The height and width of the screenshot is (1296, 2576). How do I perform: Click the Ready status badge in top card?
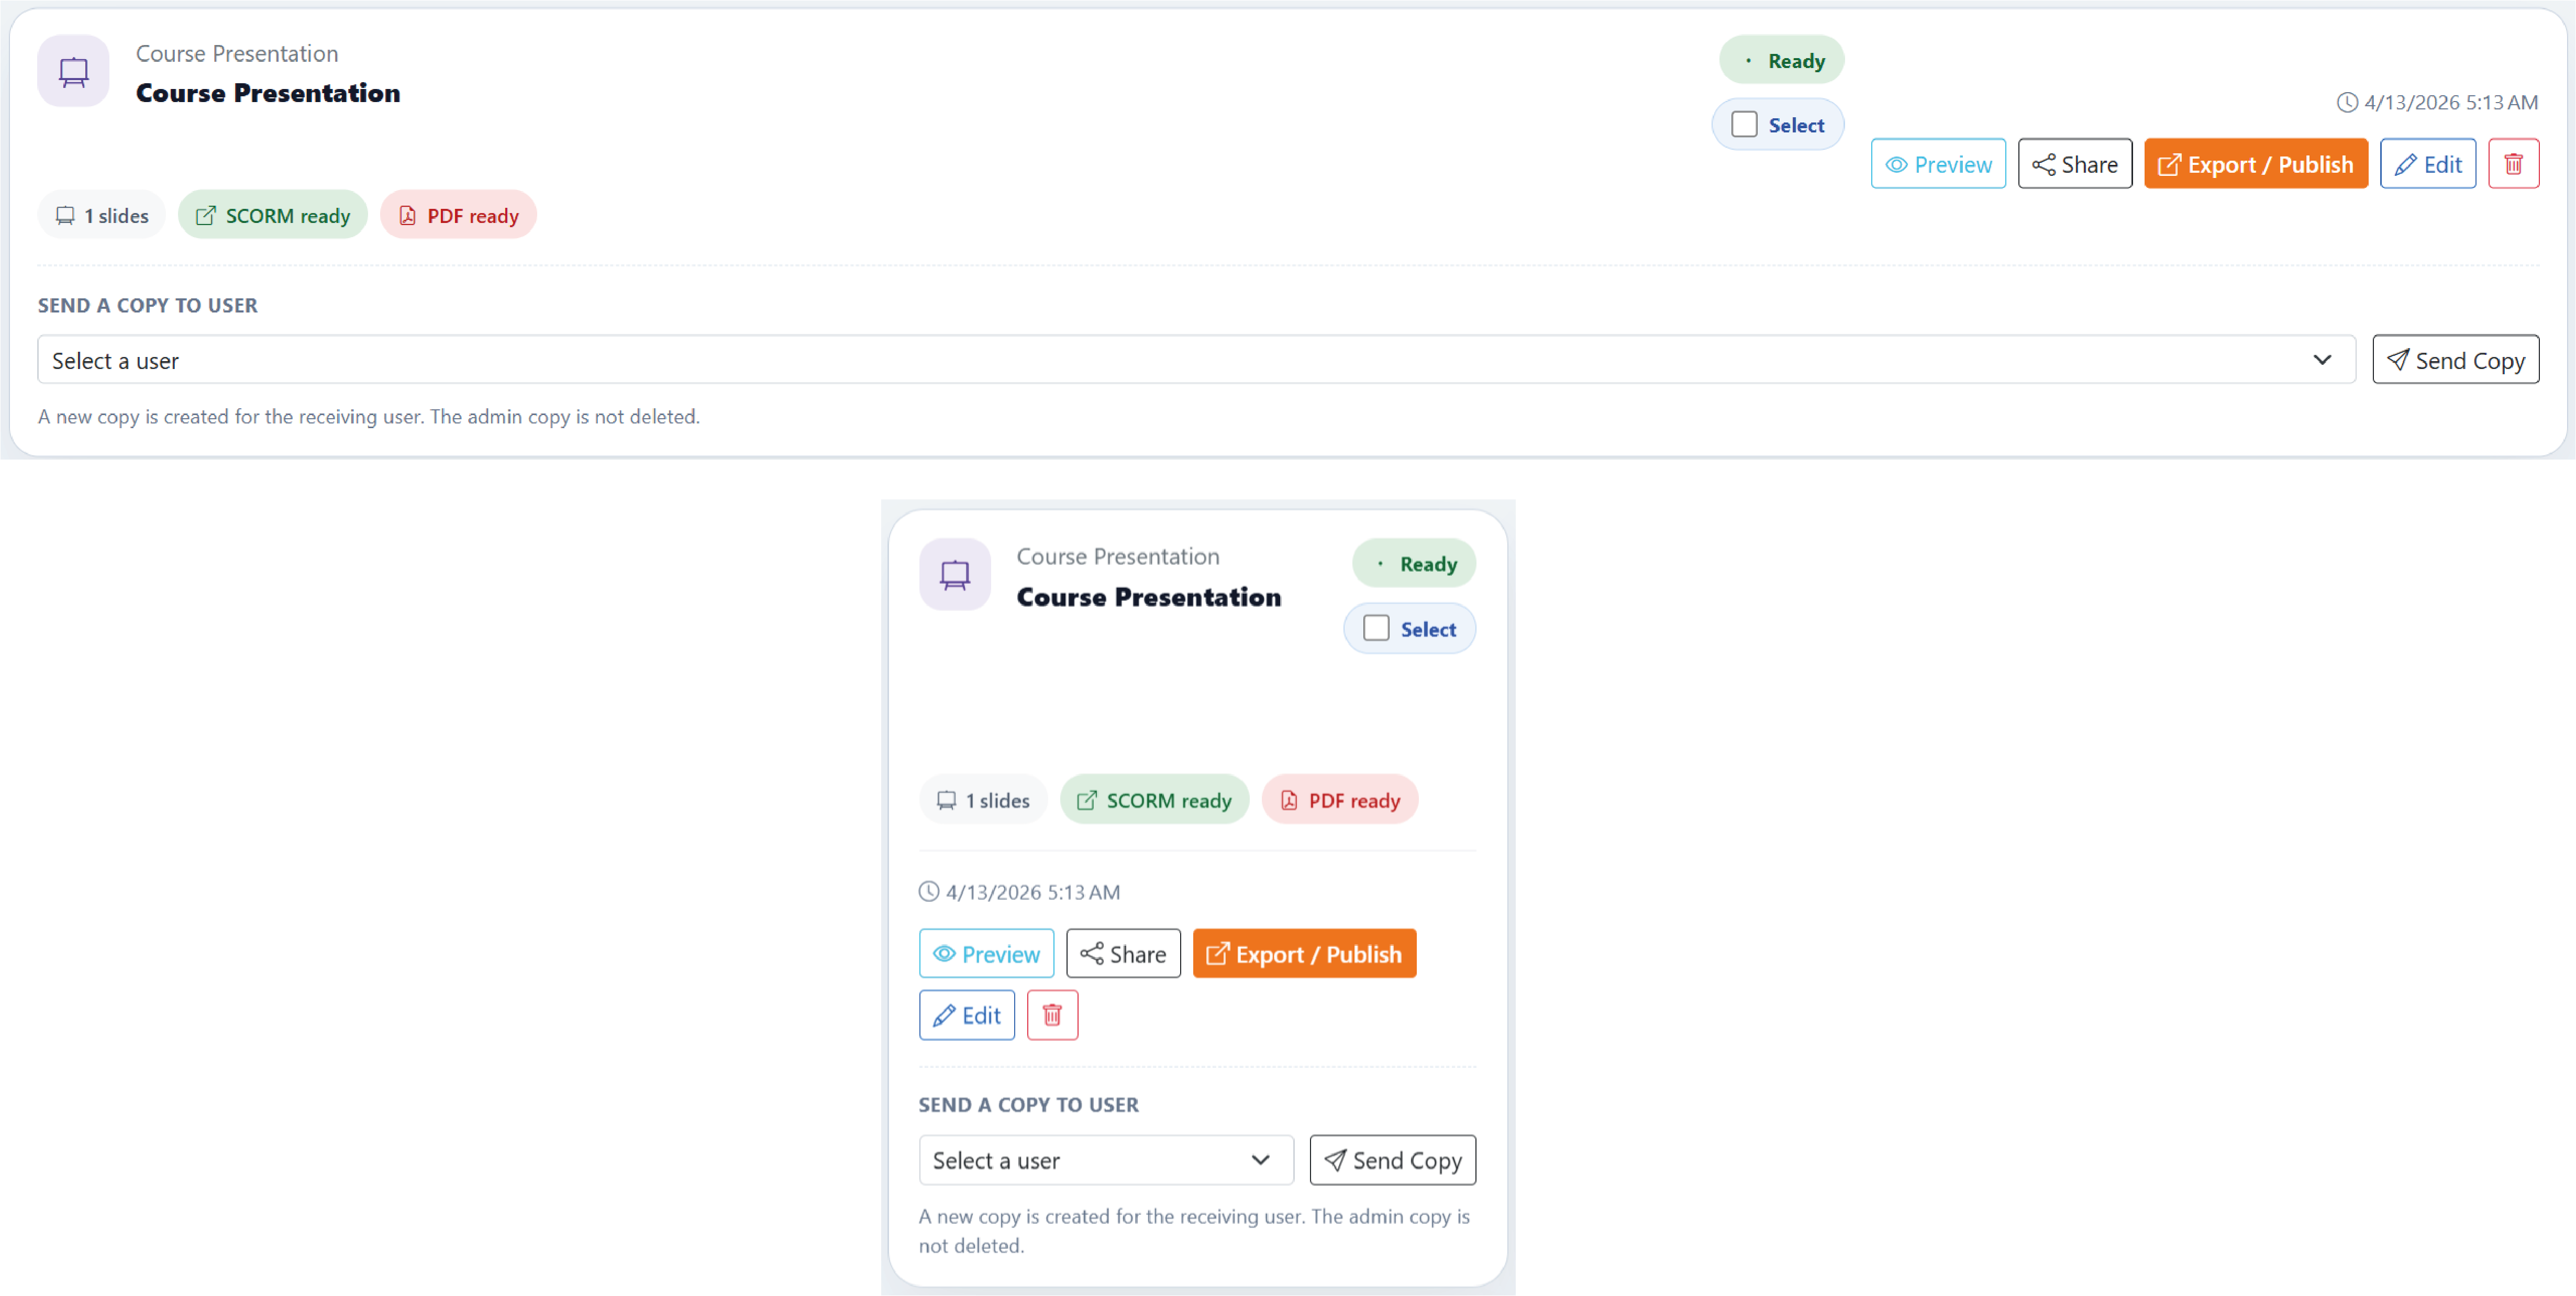1781,60
